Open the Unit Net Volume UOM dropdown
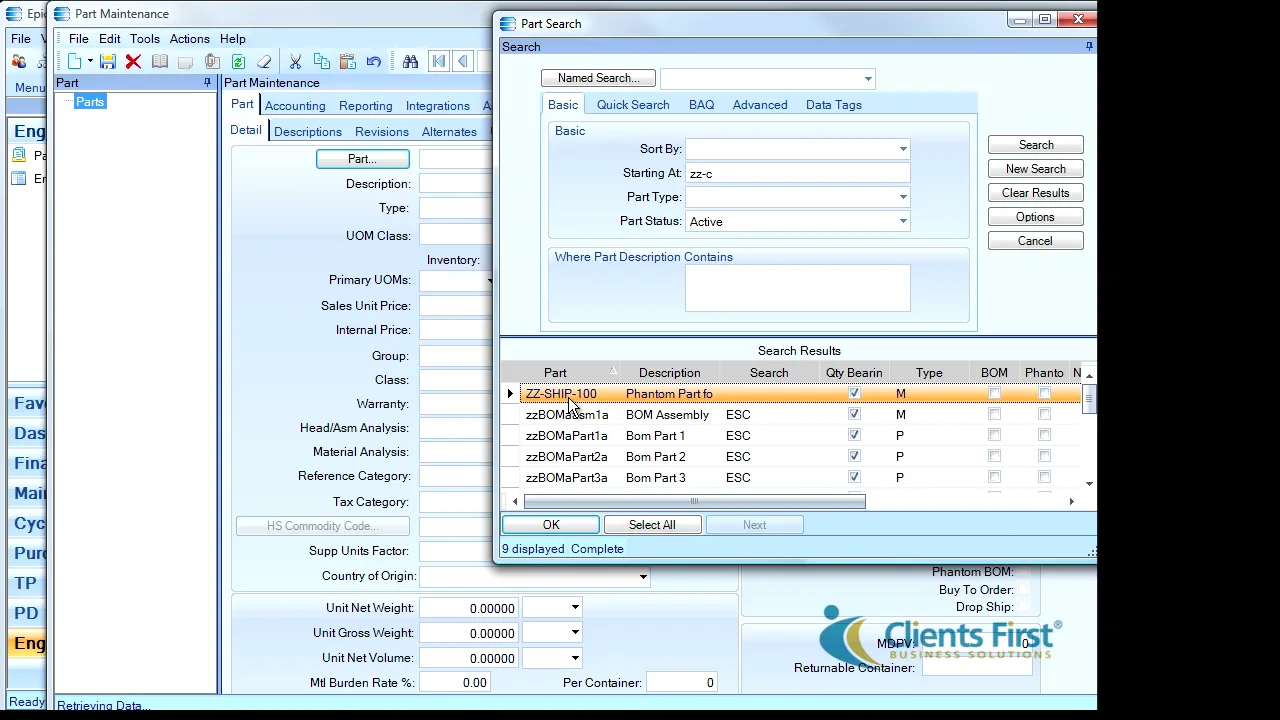Screen dimensions: 1280x720 coord(575,658)
